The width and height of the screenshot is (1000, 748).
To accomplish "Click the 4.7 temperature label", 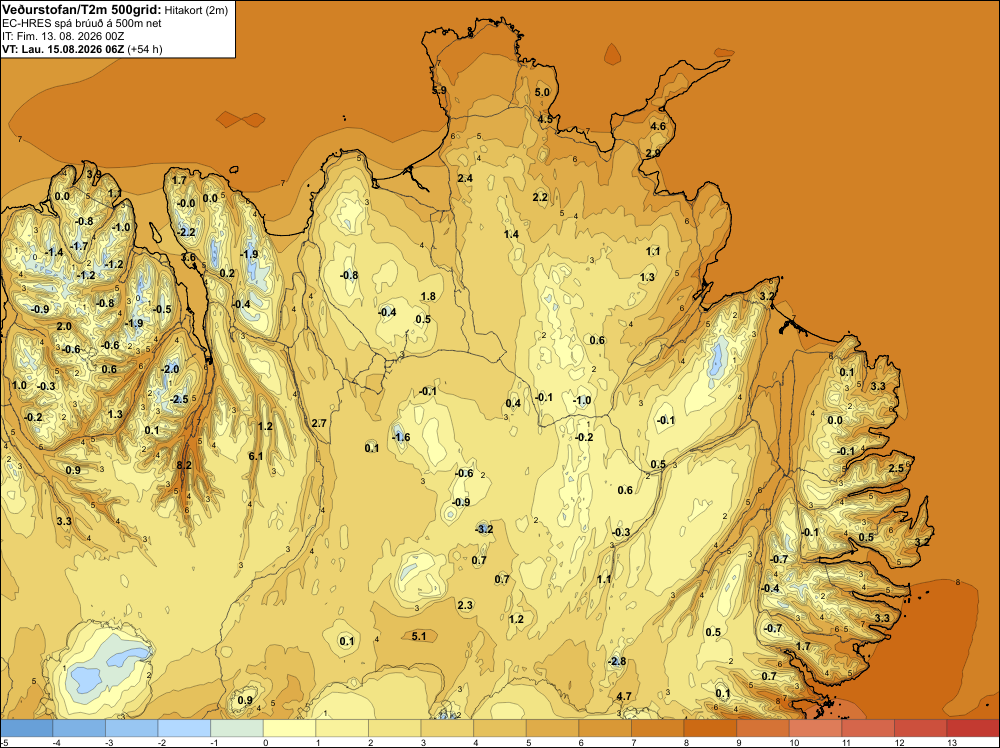I will click(x=624, y=696).
